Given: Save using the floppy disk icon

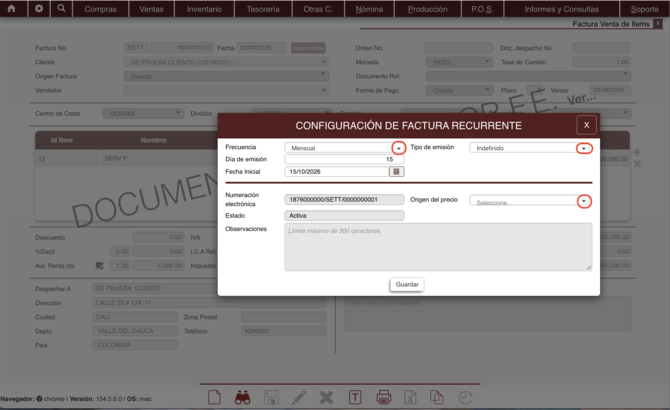Looking at the screenshot, I should (x=271, y=397).
